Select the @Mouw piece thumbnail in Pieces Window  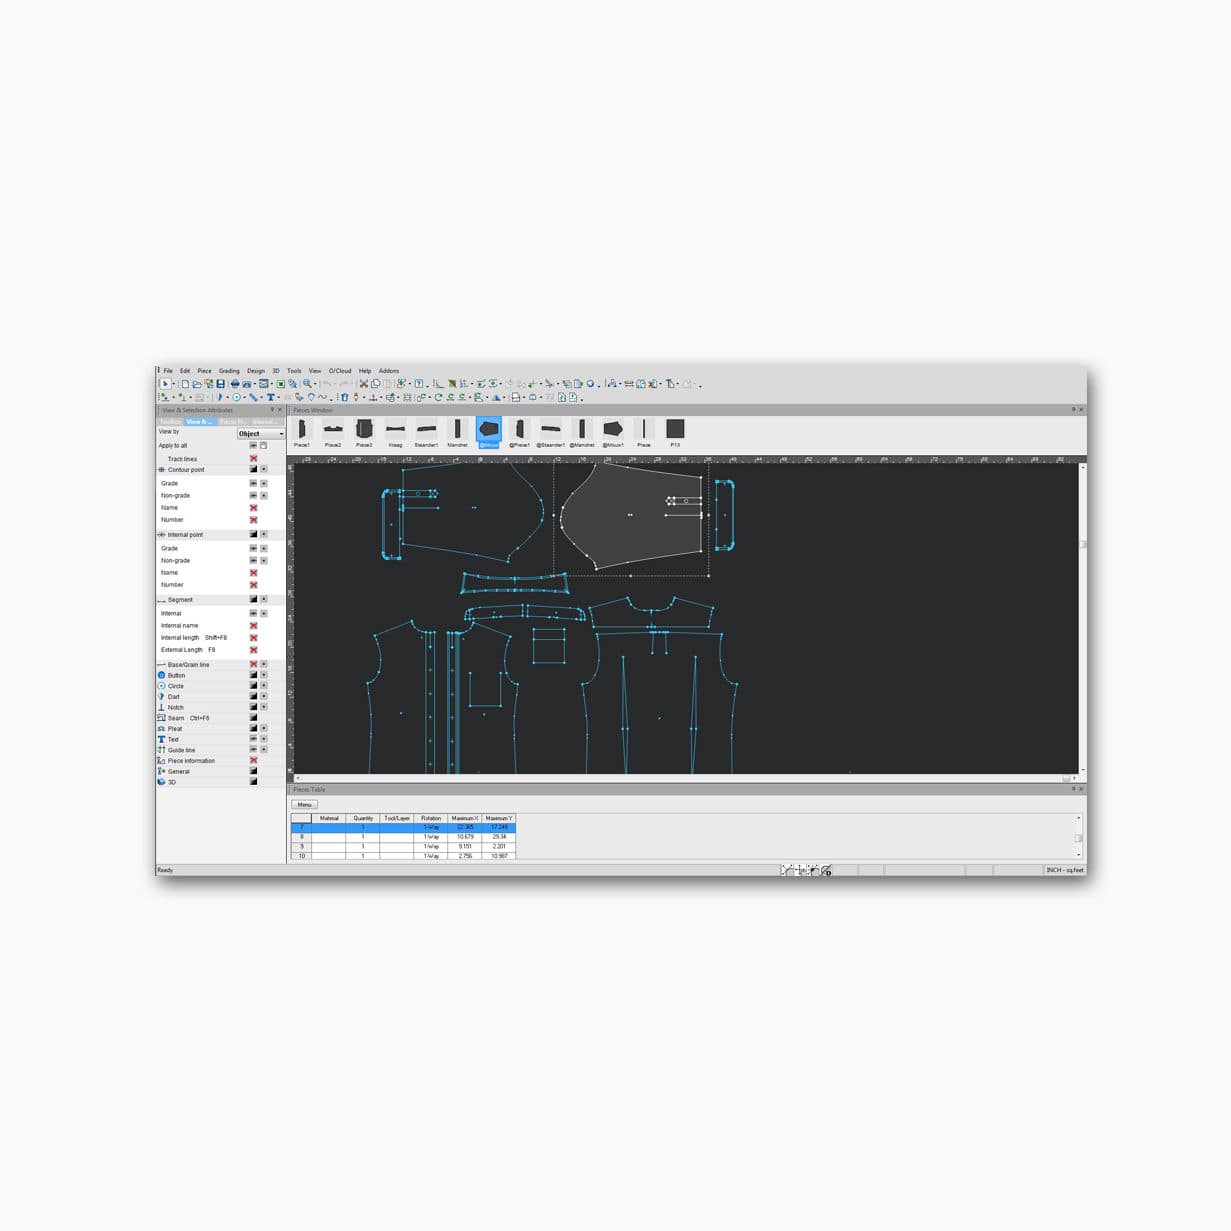(x=615, y=429)
